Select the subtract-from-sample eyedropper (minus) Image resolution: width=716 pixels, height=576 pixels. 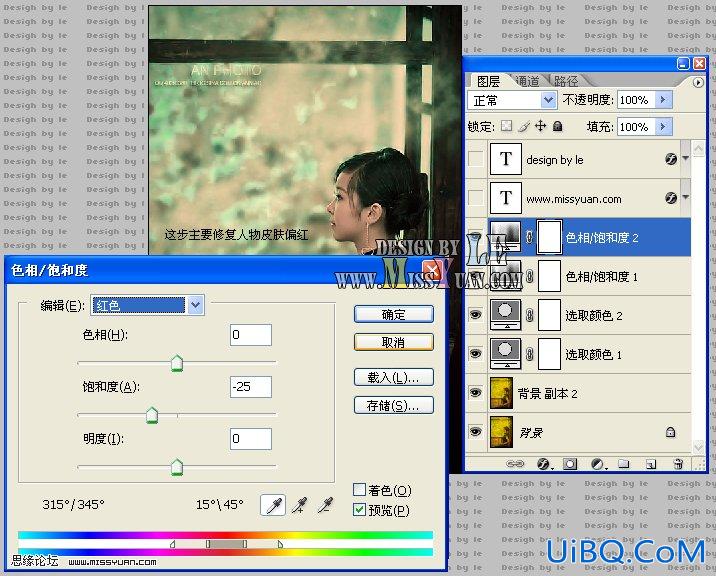point(325,505)
